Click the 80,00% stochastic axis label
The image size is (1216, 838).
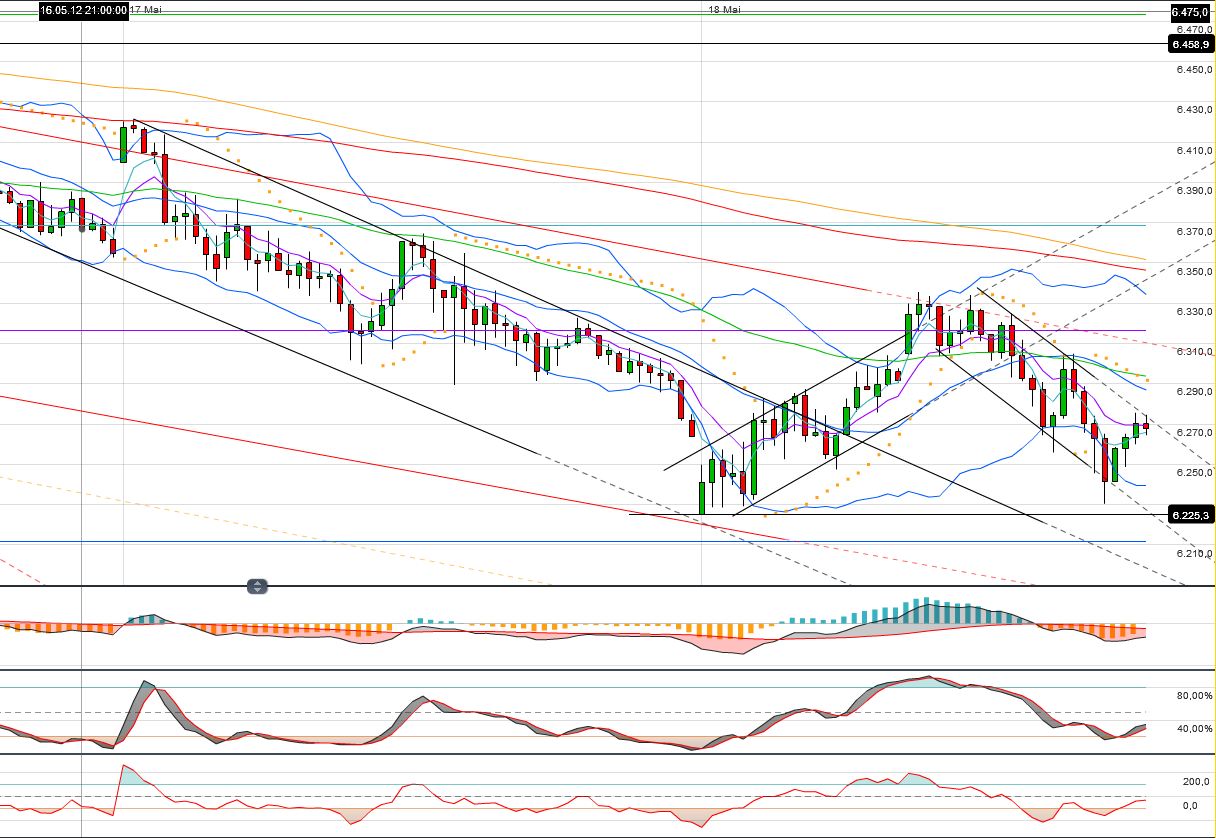coord(1194,695)
